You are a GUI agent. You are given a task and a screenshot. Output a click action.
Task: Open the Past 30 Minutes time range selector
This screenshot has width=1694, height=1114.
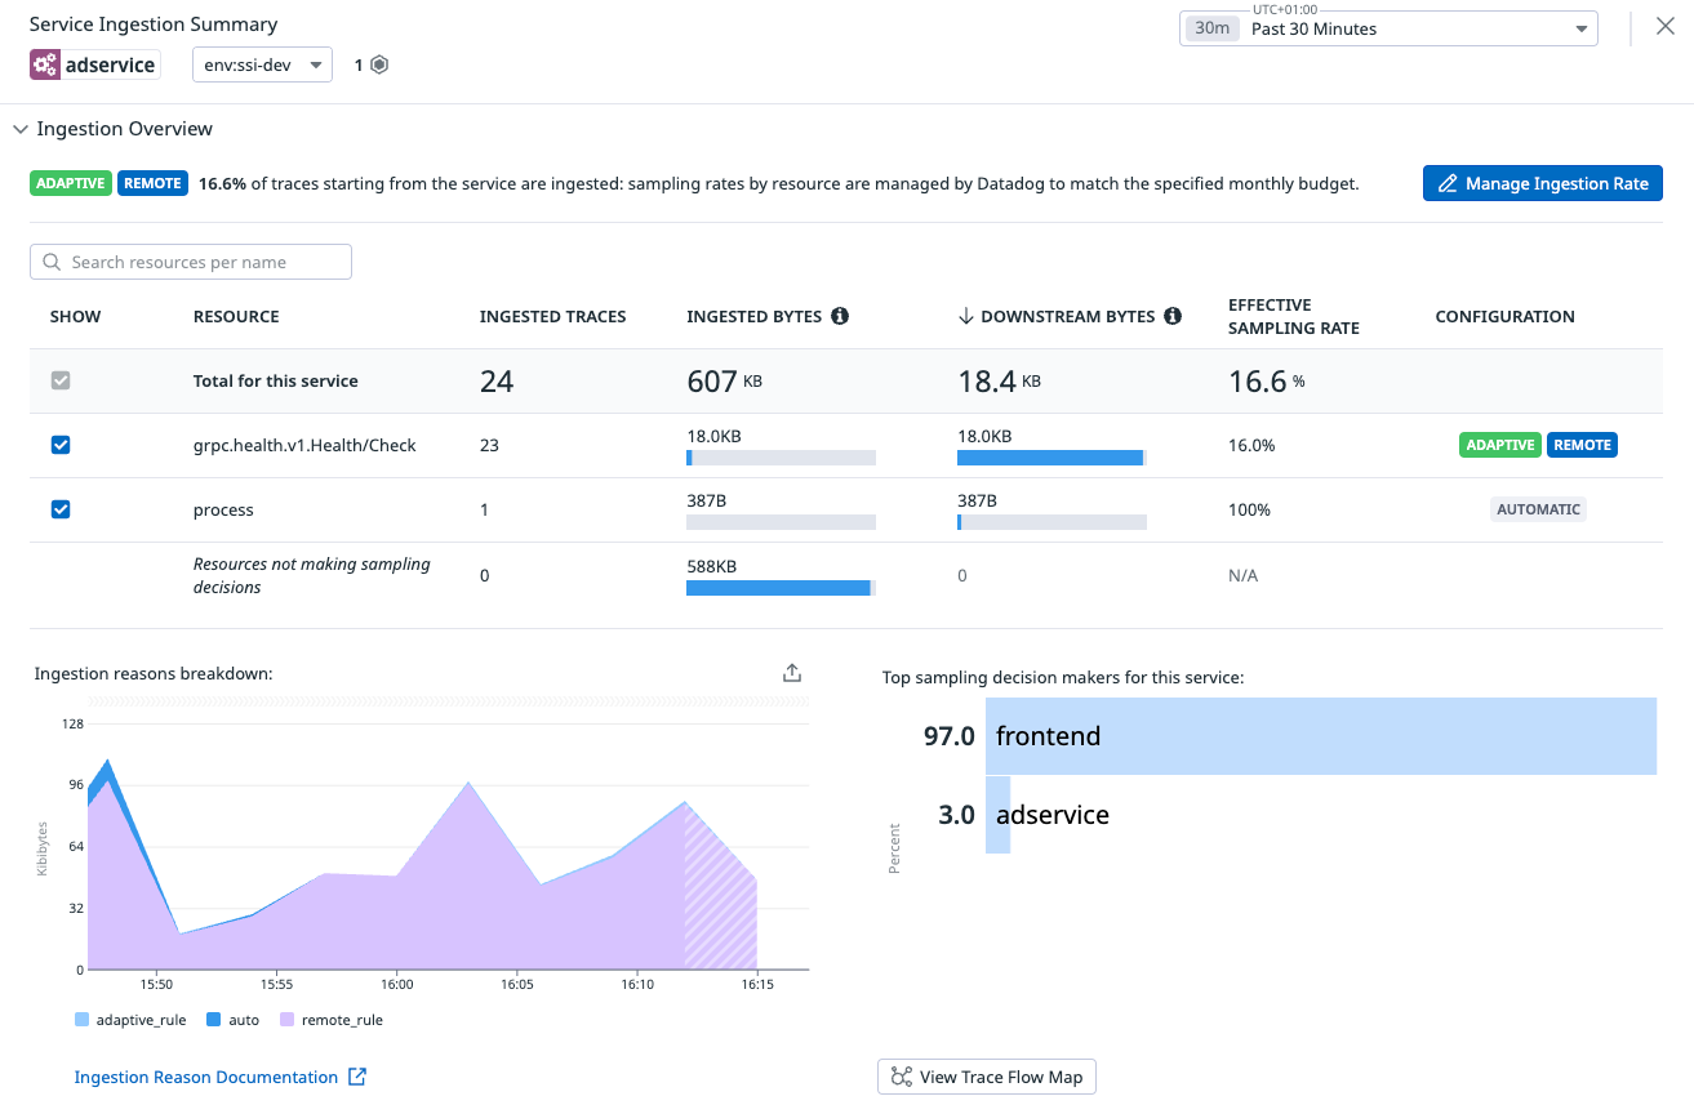(1388, 29)
